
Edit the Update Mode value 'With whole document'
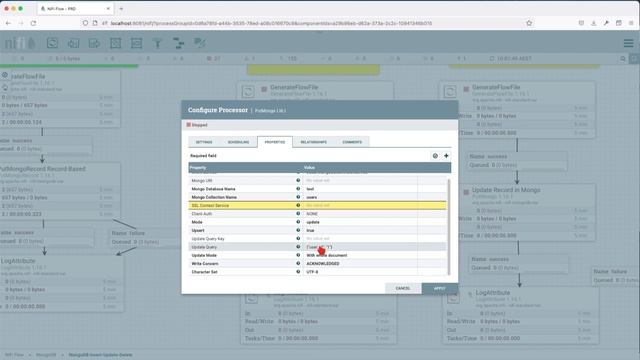tap(360, 255)
